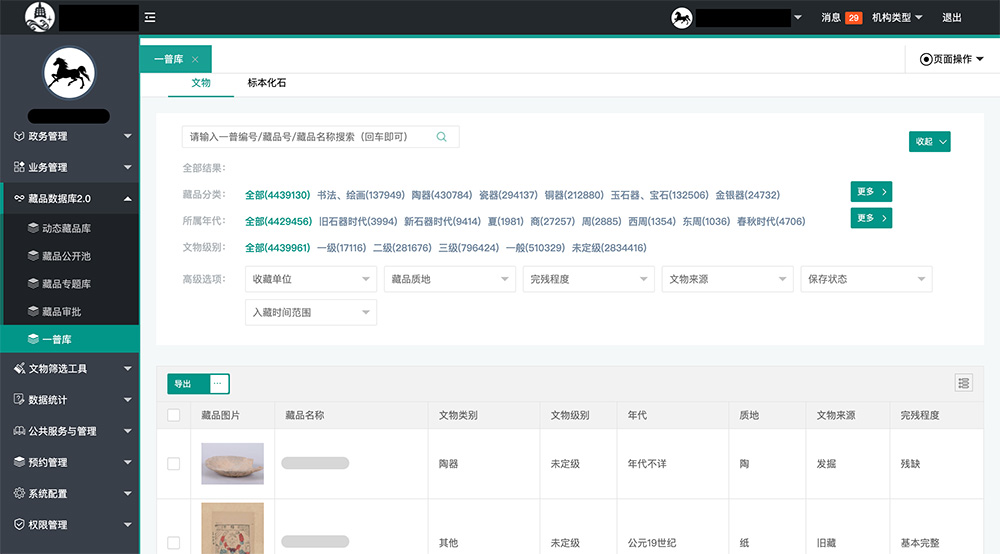Filter by 未定级(2834416) level
Image resolution: width=1000 pixels, height=554 pixels.
(609, 247)
